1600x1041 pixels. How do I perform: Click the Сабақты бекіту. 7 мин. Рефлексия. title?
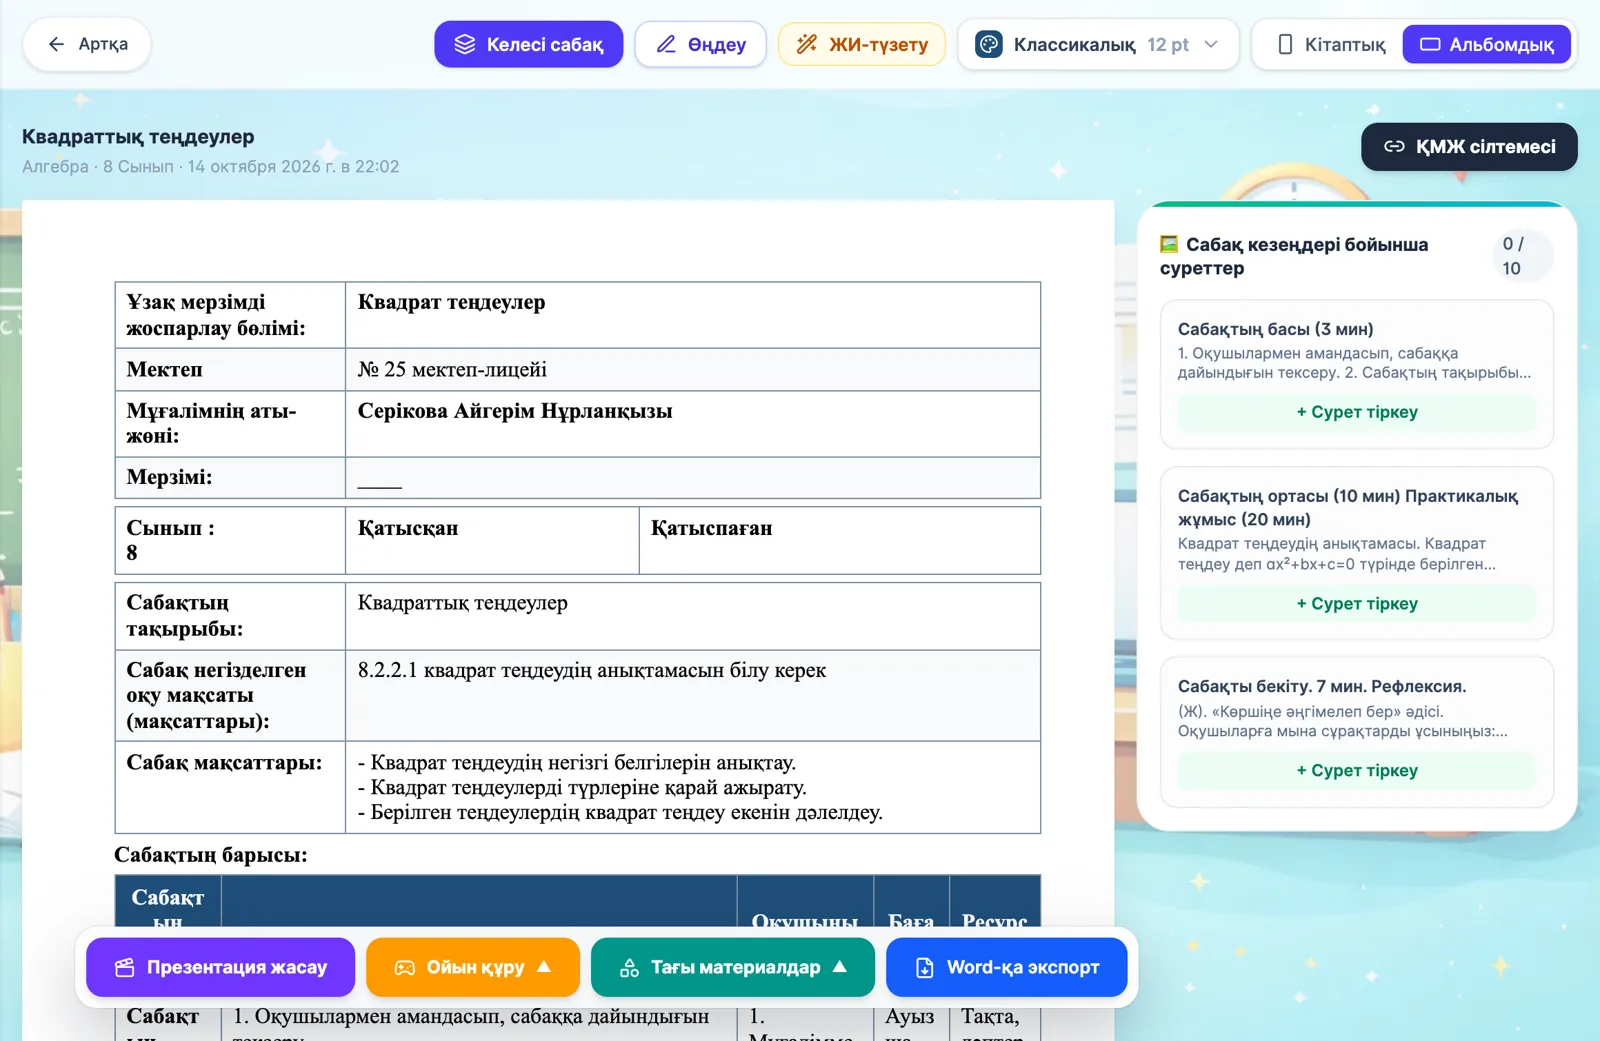tap(1322, 686)
